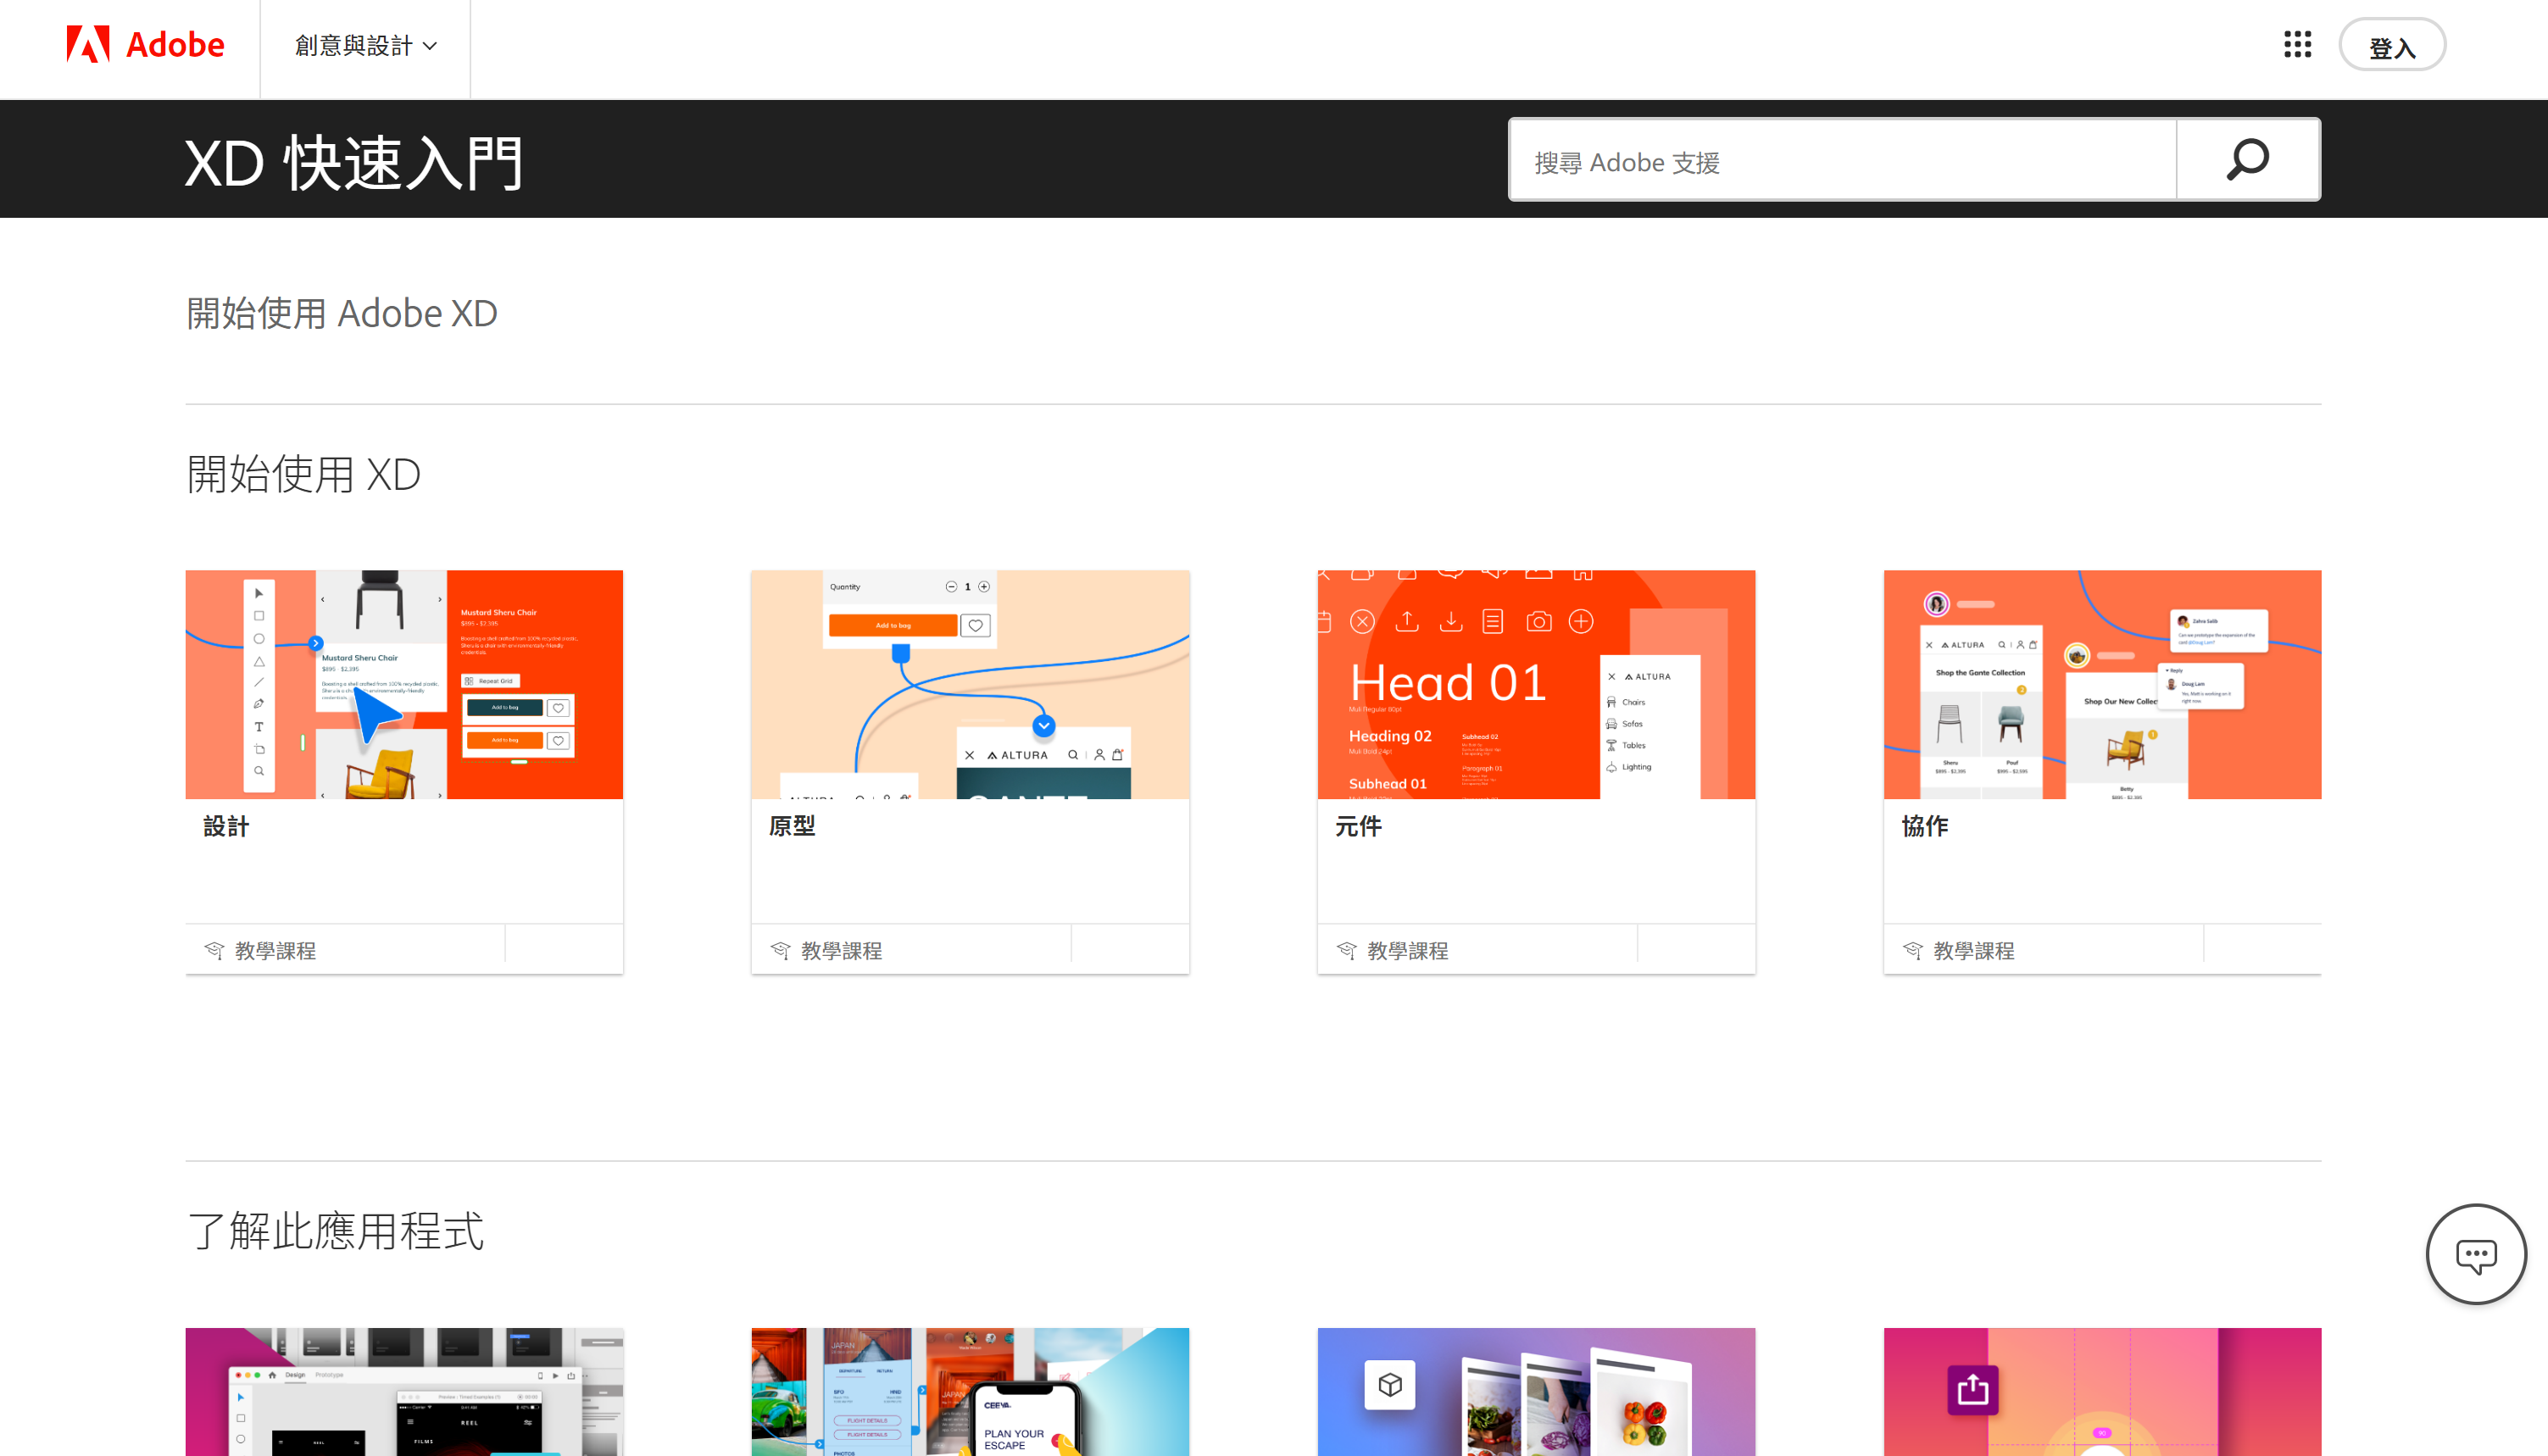Screen dimensions: 2548x1456
Task: Click the graduation cap icon under 元件
Action: [1346, 950]
